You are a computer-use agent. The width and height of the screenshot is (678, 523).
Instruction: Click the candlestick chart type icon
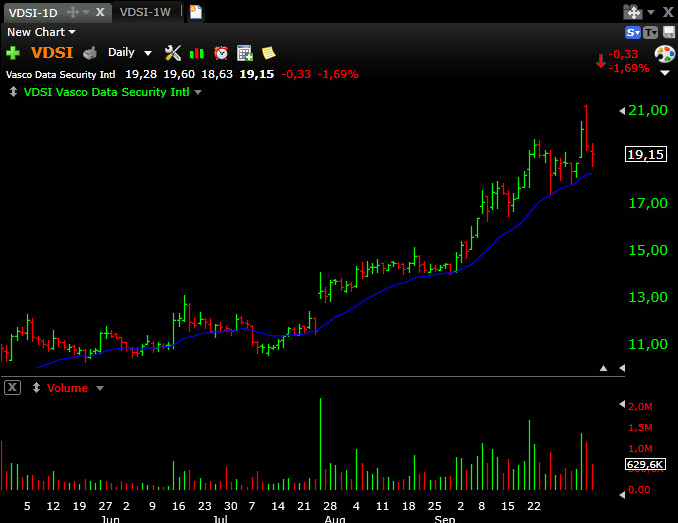[x=196, y=53]
